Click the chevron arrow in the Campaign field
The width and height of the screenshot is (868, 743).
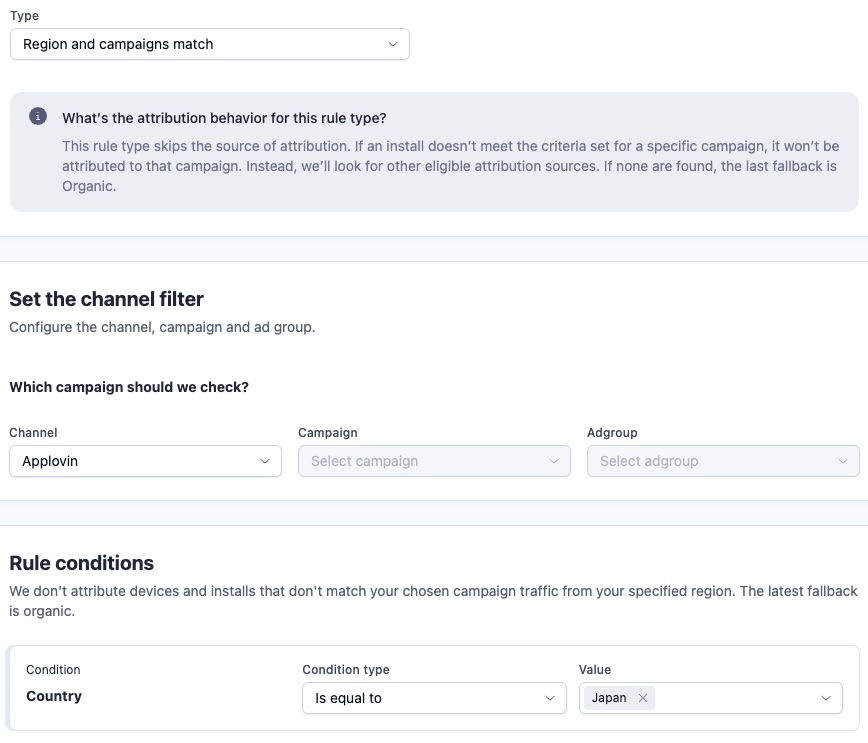(x=554, y=461)
